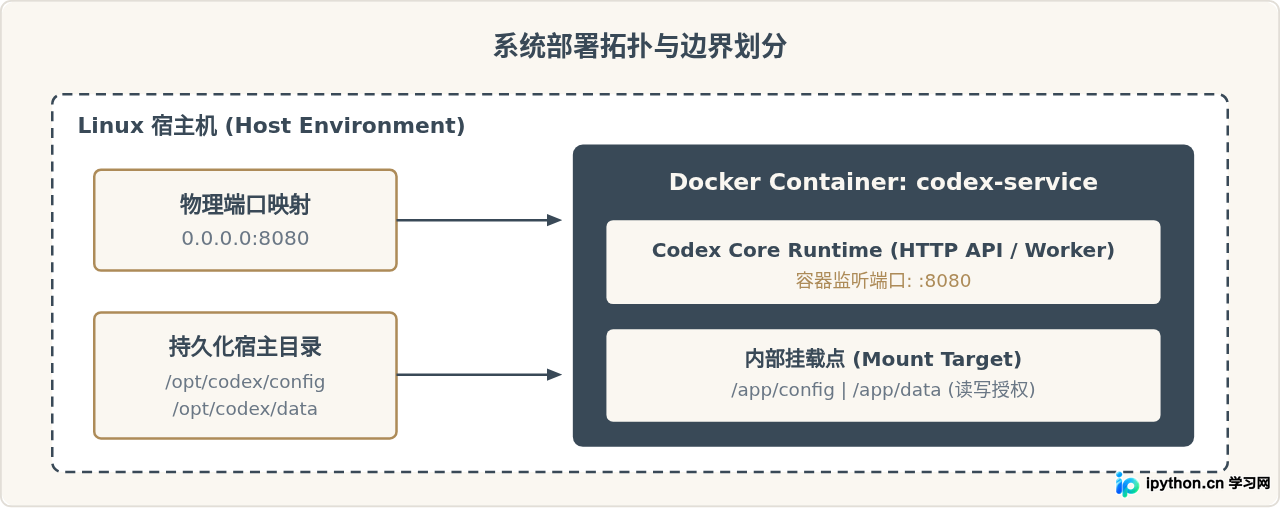Click the Docker Container: codex-service heading
The height and width of the screenshot is (508, 1280).
883,182
